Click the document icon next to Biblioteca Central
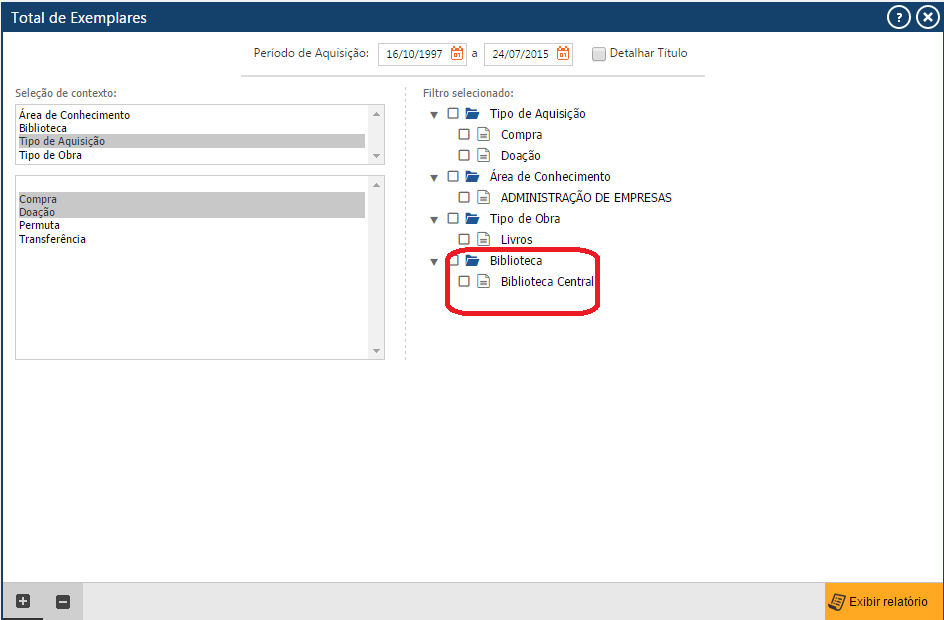Screen dimensions: 944x620 [484, 281]
